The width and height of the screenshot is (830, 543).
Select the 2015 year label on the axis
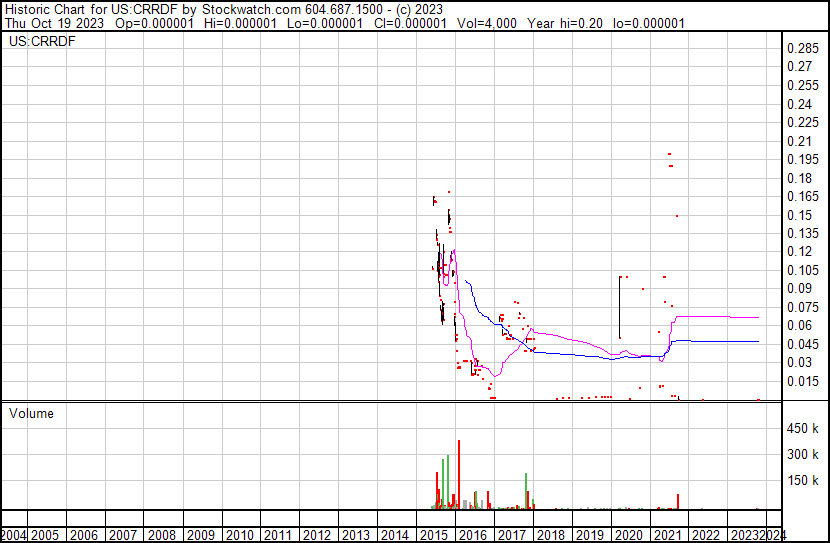[434, 535]
